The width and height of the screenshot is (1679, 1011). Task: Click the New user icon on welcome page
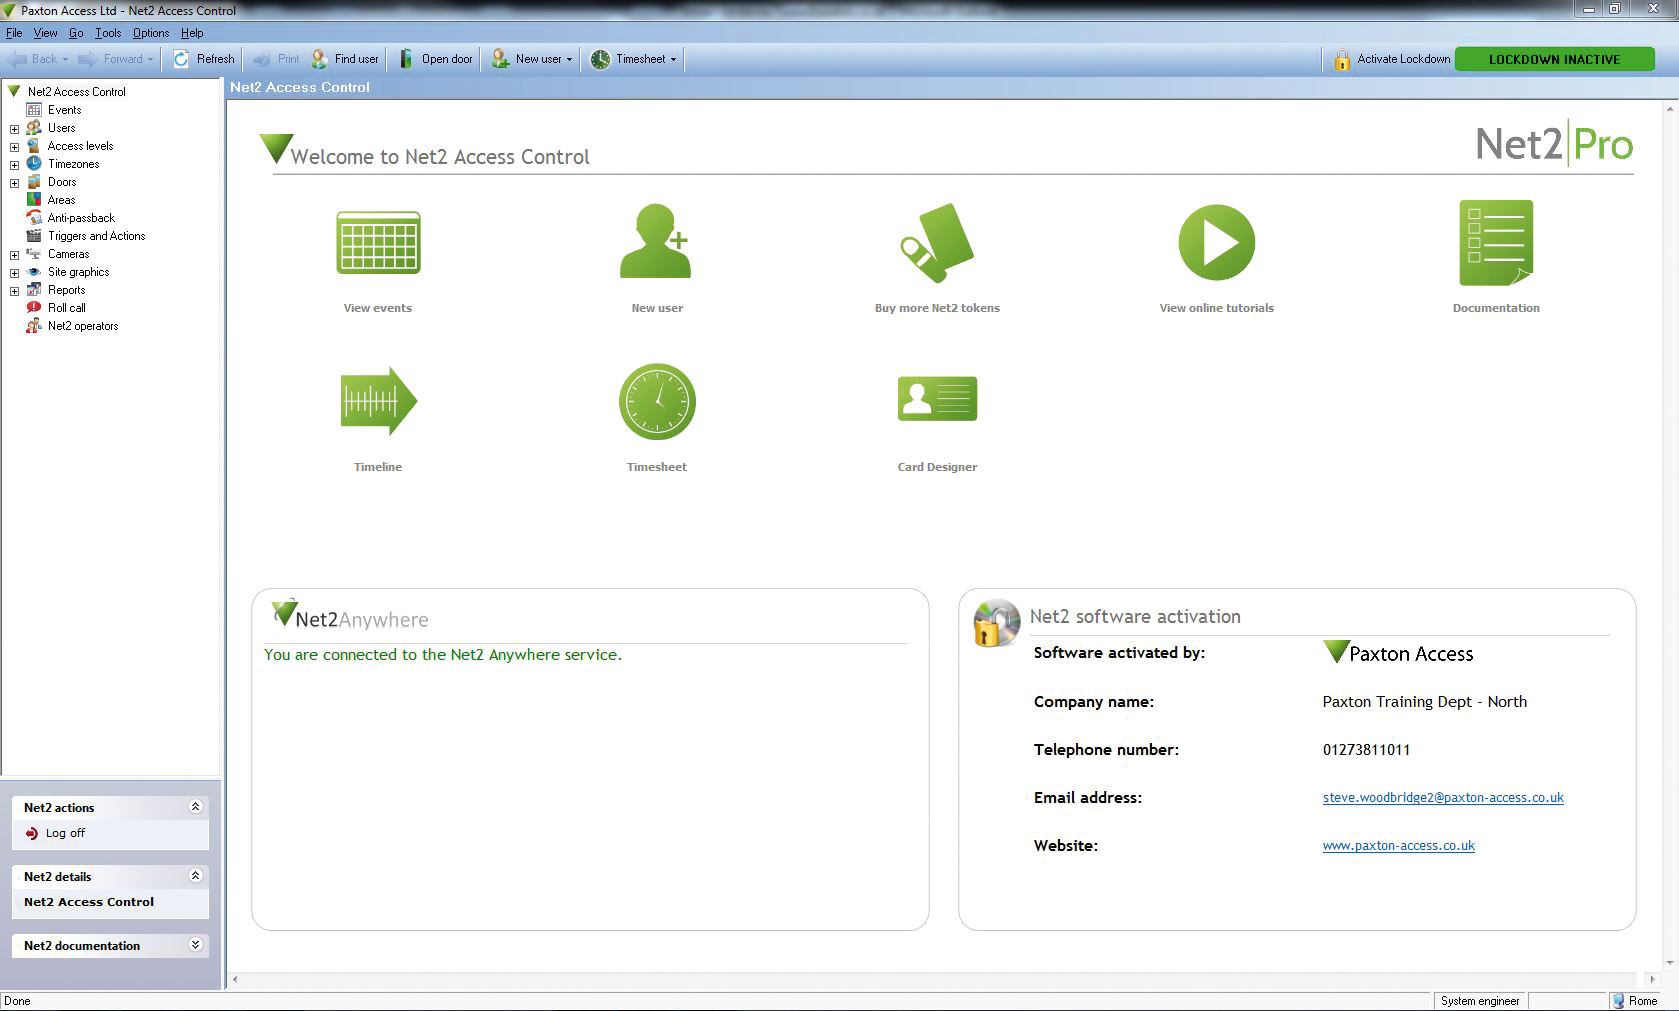click(x=657, y=241)
